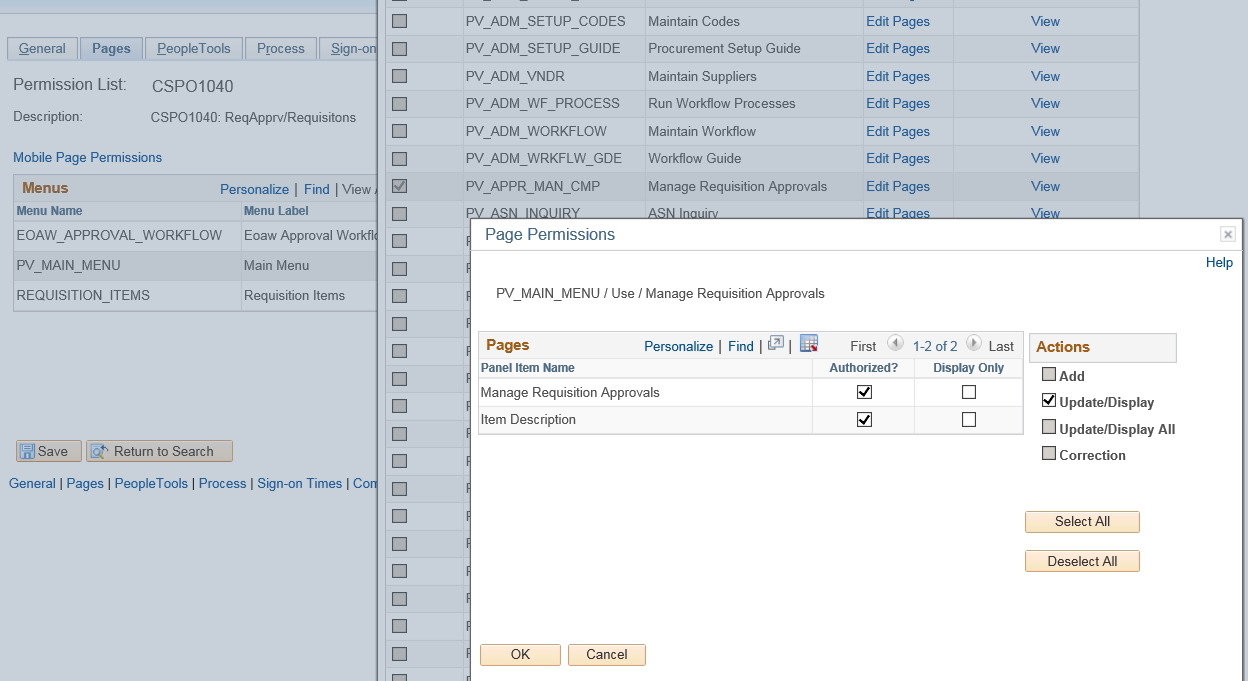The height and width of the screenshot is (681, 1248).
Task: Download Pages grid to spreadsheet icon
Action: click(x=809, y=344)
